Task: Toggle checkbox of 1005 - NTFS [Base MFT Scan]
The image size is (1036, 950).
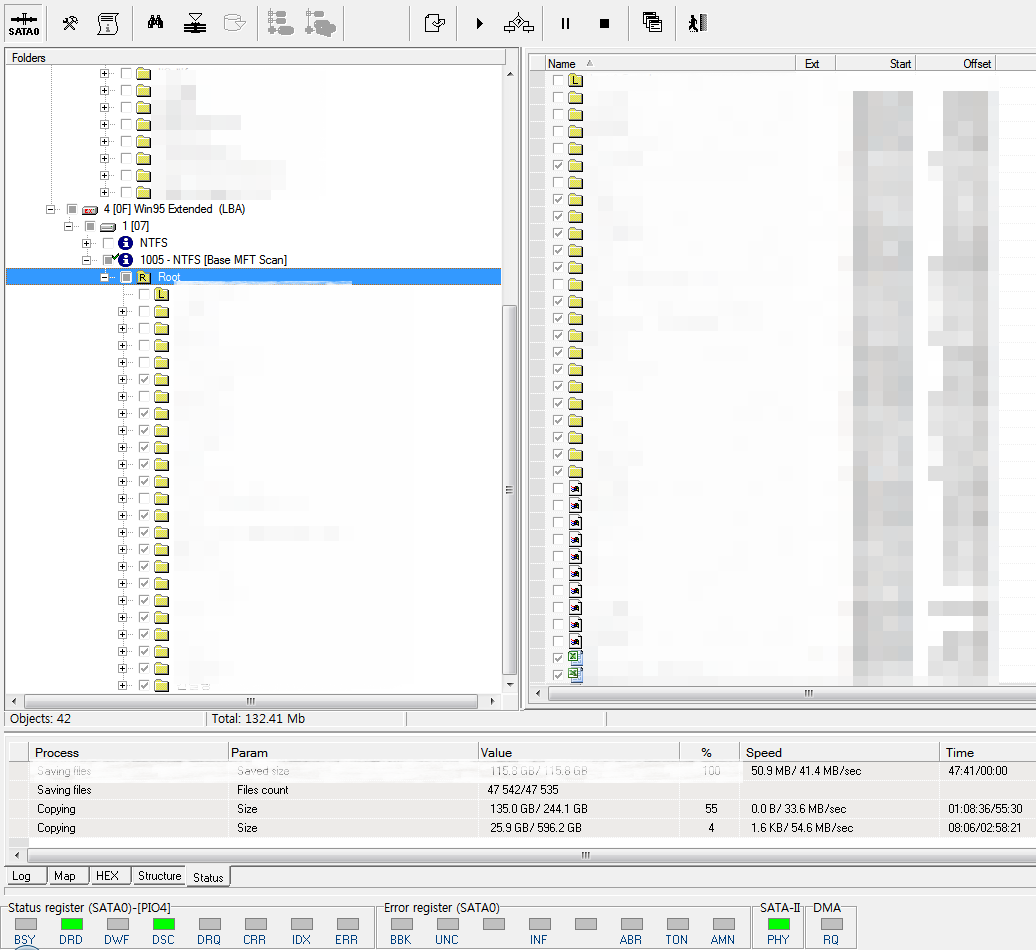Action: point(108,260)
